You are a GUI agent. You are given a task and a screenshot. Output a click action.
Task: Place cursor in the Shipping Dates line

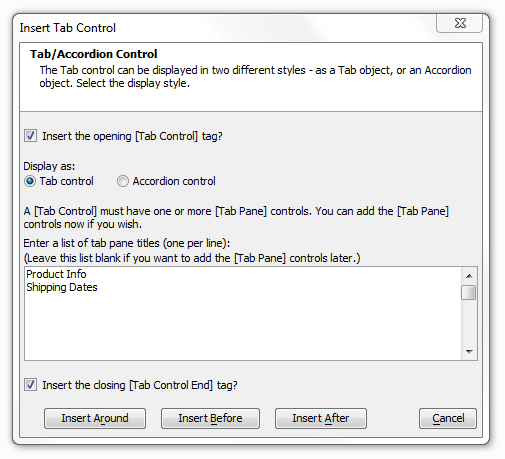[x=62, y=287]
